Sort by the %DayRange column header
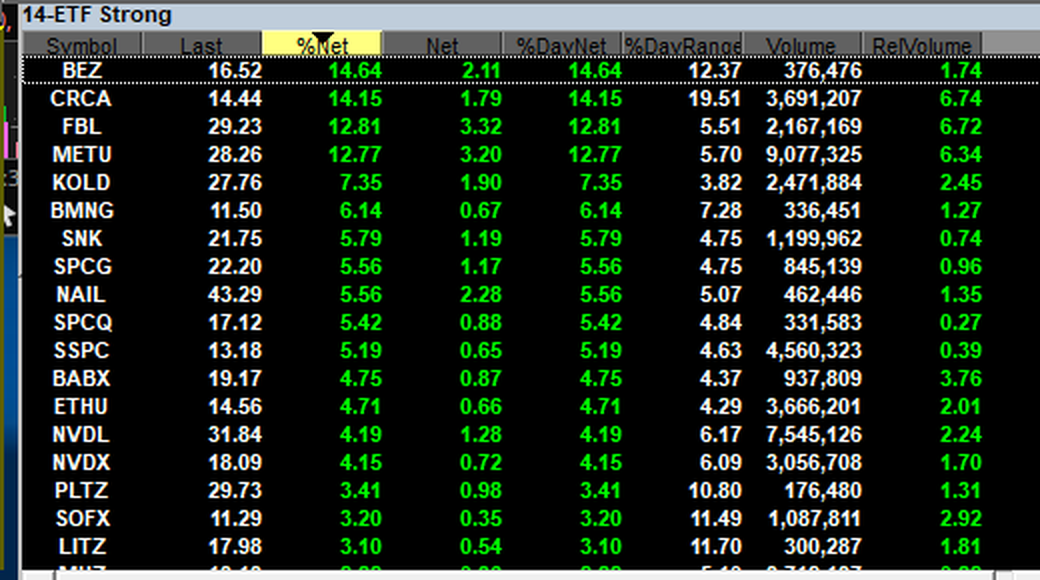The image size is (1040, 580). coord(682,44)
